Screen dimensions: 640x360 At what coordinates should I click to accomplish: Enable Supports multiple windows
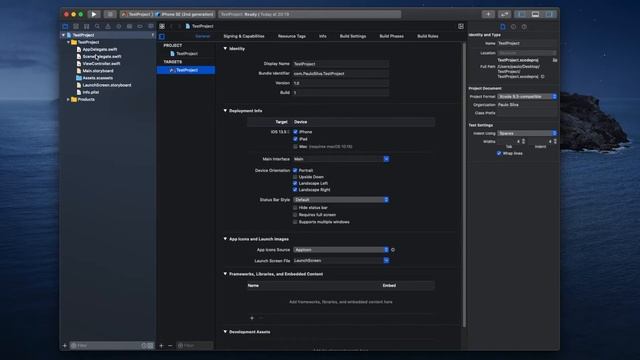pos(295,222)
